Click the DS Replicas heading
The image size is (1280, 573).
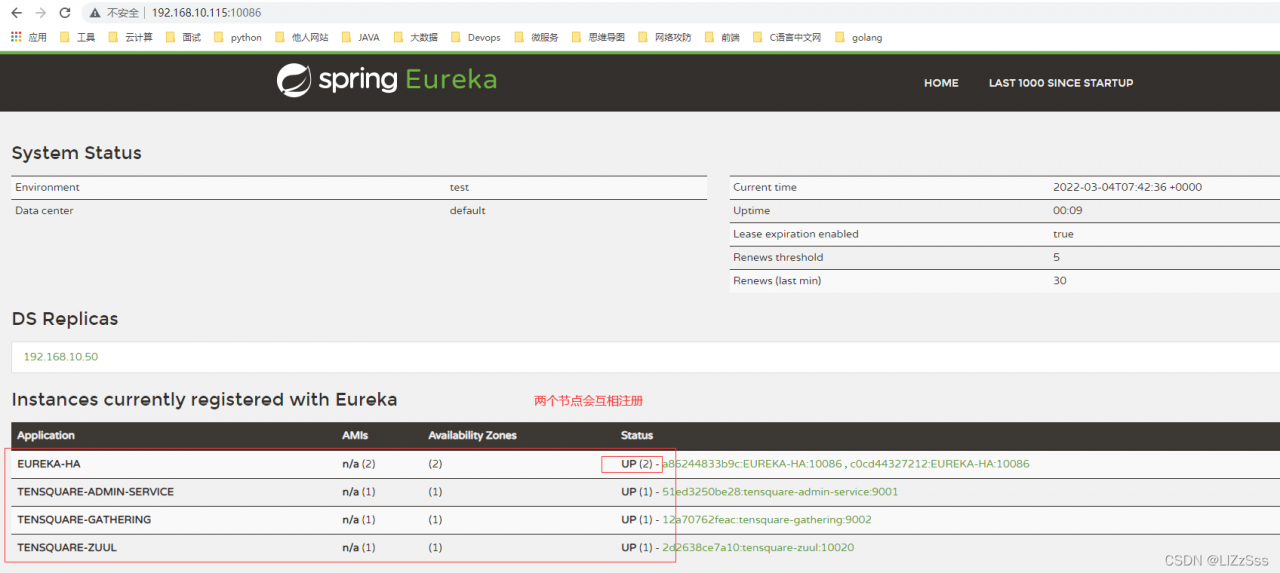(65, 319)
